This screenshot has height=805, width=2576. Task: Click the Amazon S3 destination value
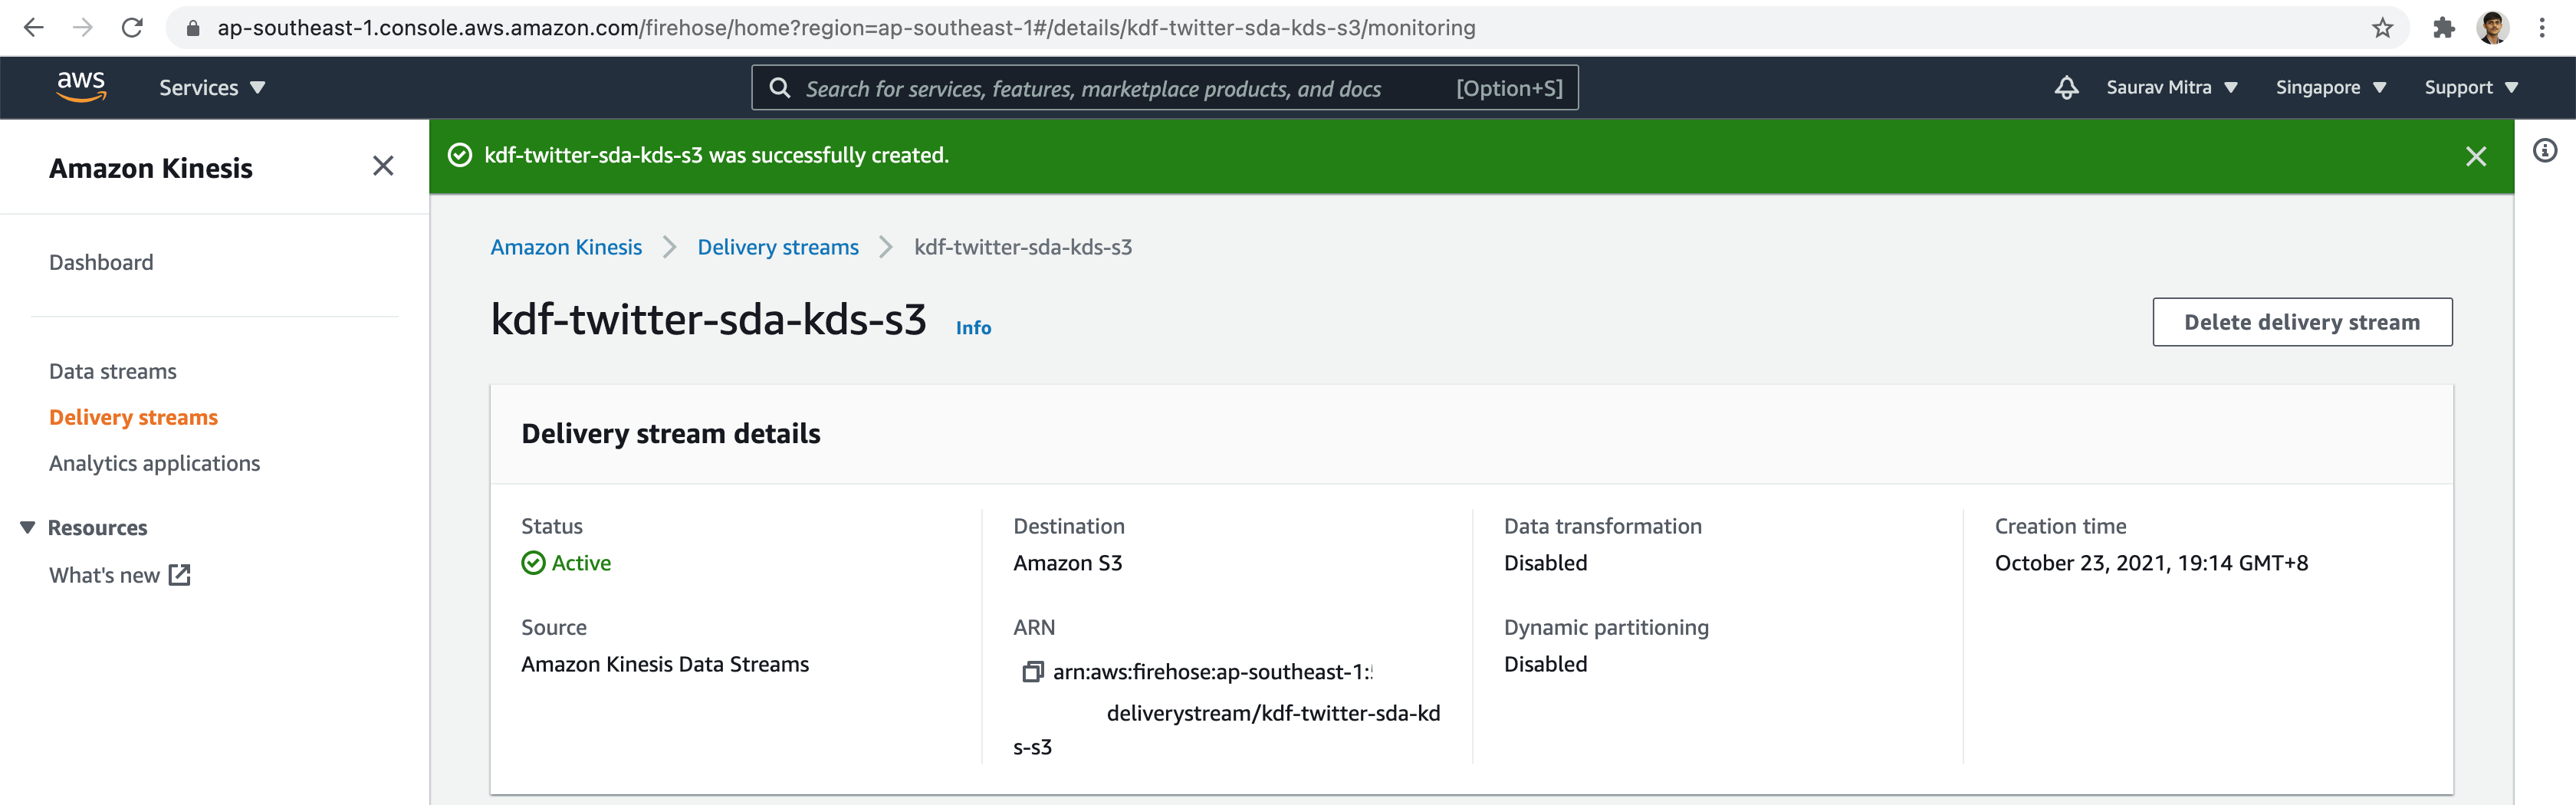click(x=1067, y=563)
